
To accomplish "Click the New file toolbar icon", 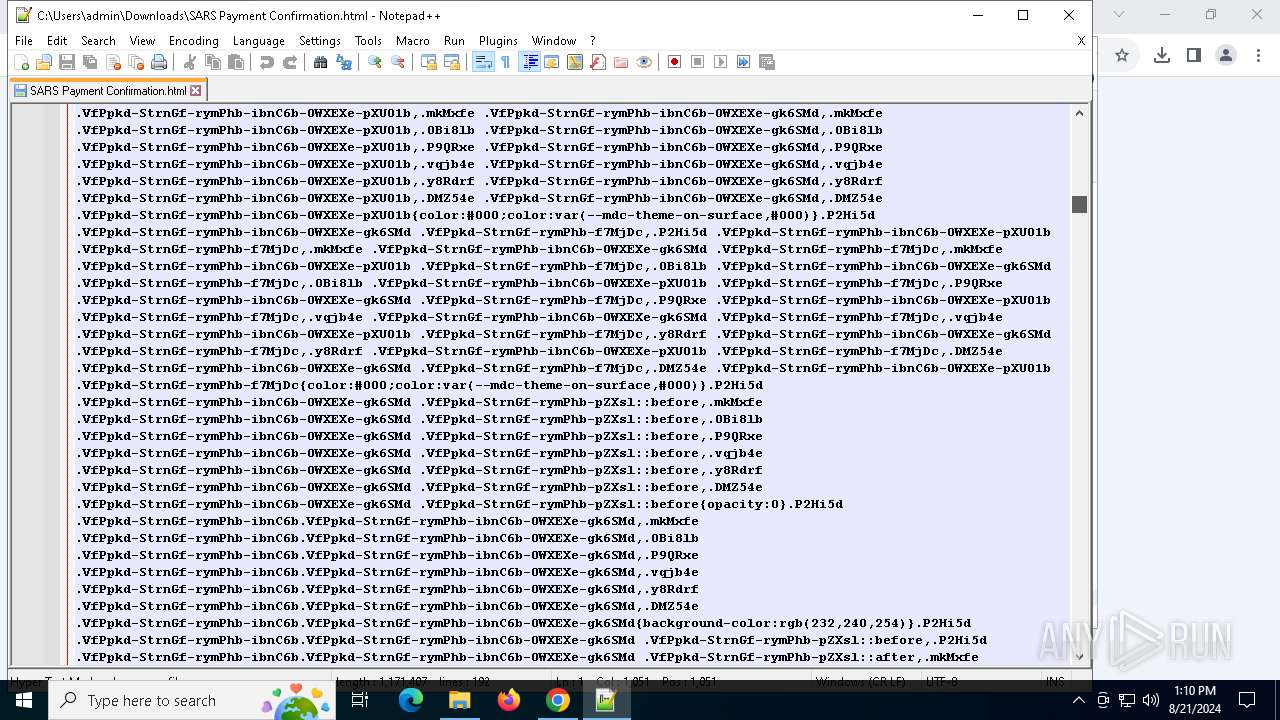I will 21,62.
